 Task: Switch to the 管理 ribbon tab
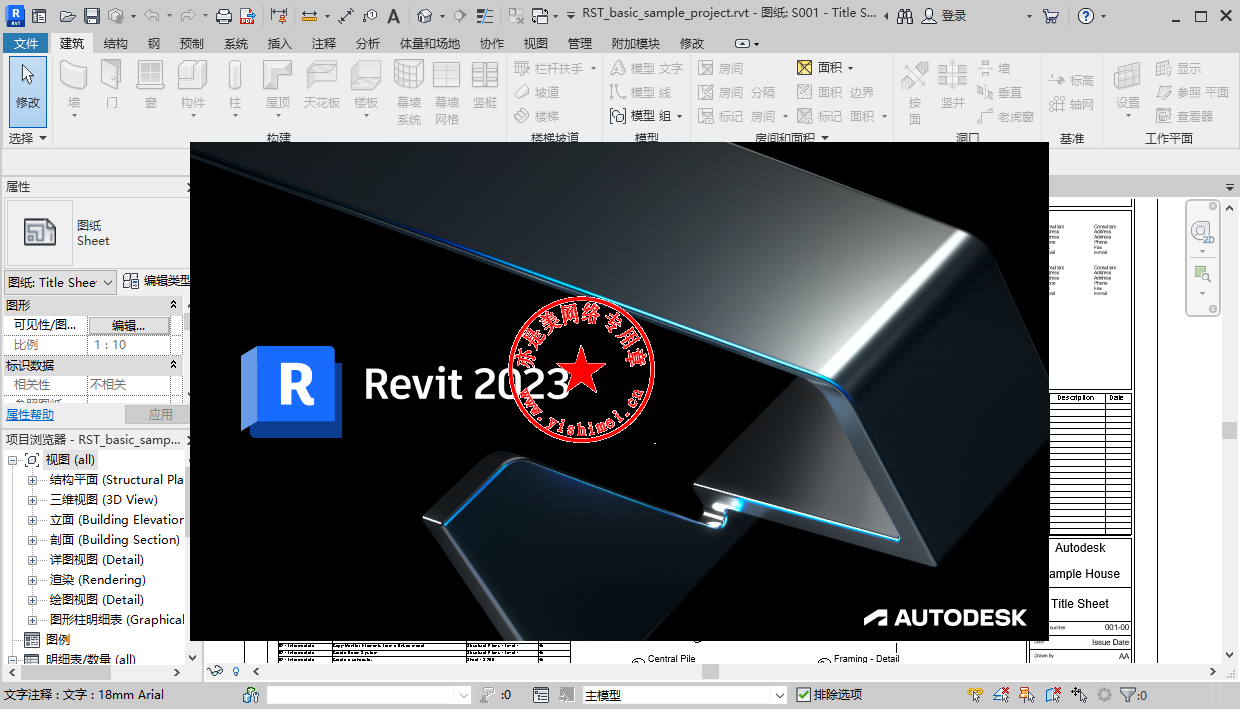pos(580,43)
